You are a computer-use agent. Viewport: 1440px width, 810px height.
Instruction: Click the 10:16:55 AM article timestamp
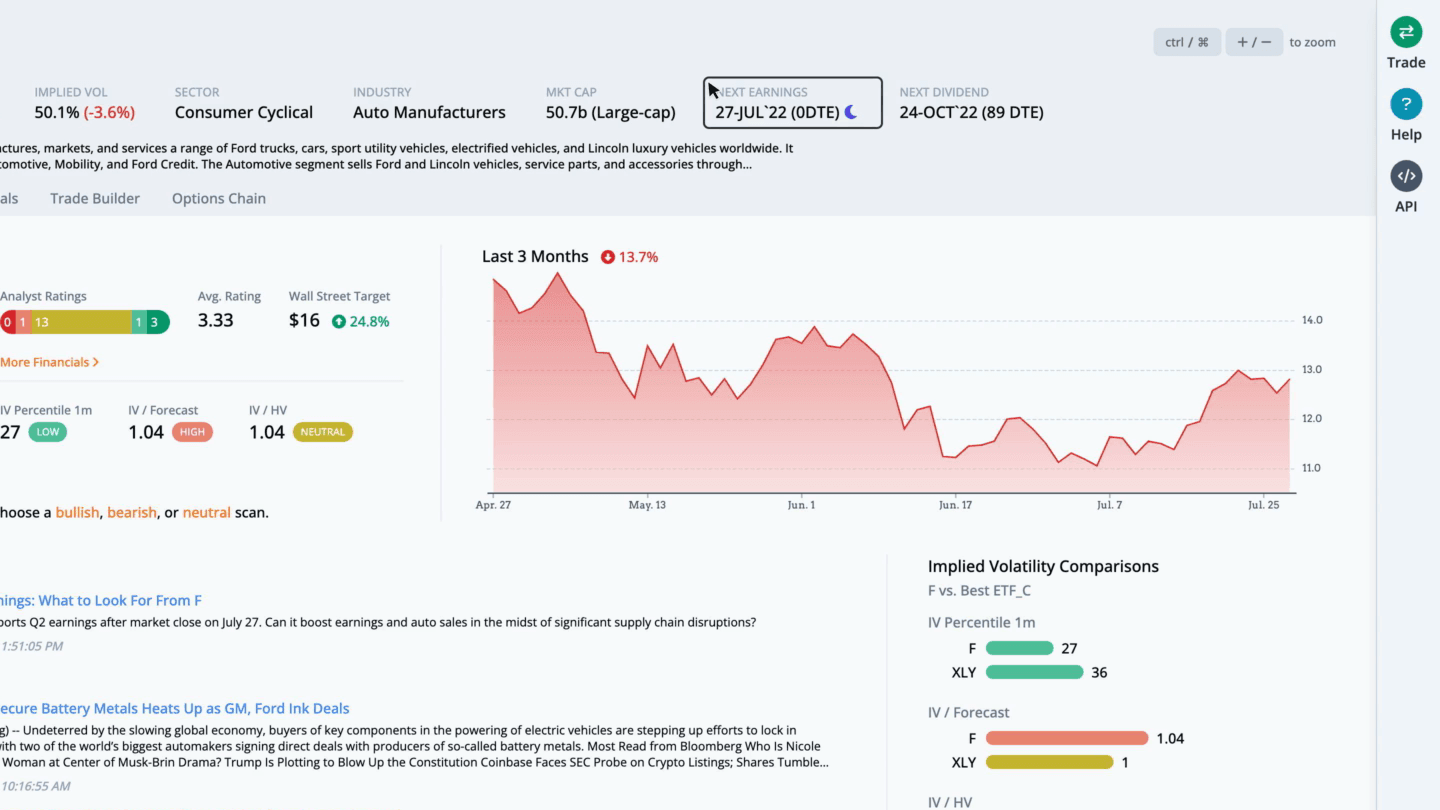[35, 786]
